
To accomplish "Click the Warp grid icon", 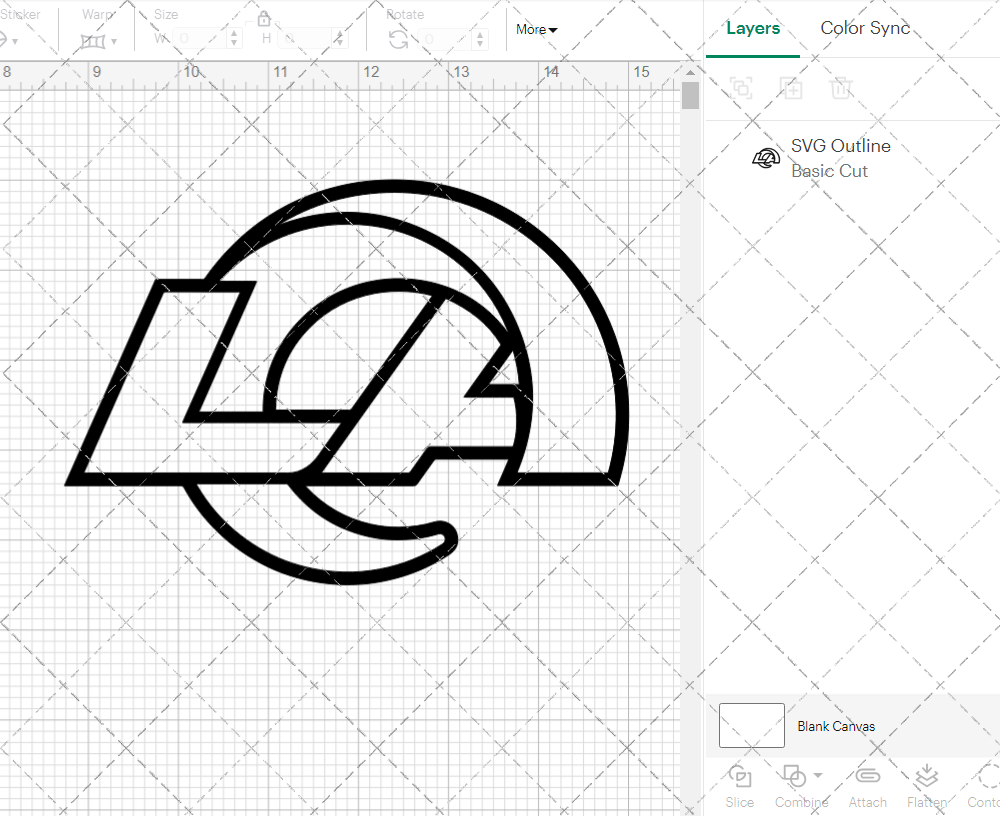I will point(93,42).
